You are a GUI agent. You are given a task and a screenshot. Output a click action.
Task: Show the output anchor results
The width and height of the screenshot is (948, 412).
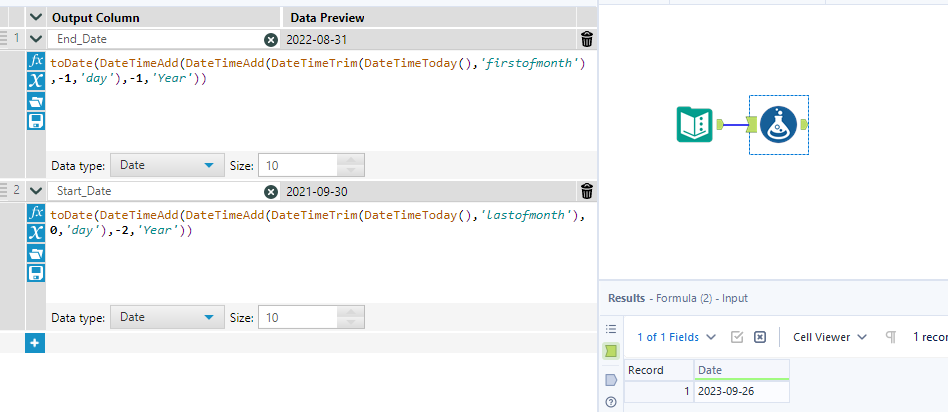click(x=610, y=379)
